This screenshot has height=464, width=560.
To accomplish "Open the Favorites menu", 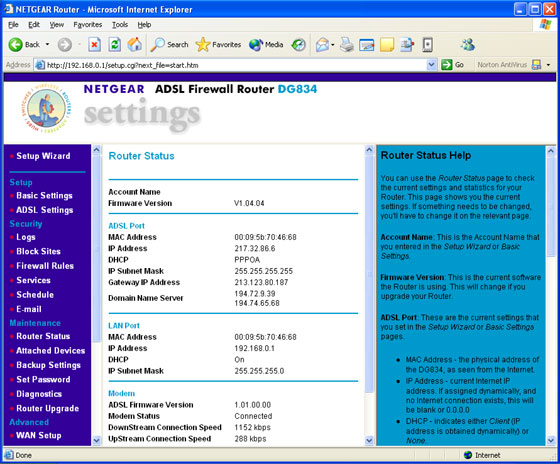I will (88, 25).
